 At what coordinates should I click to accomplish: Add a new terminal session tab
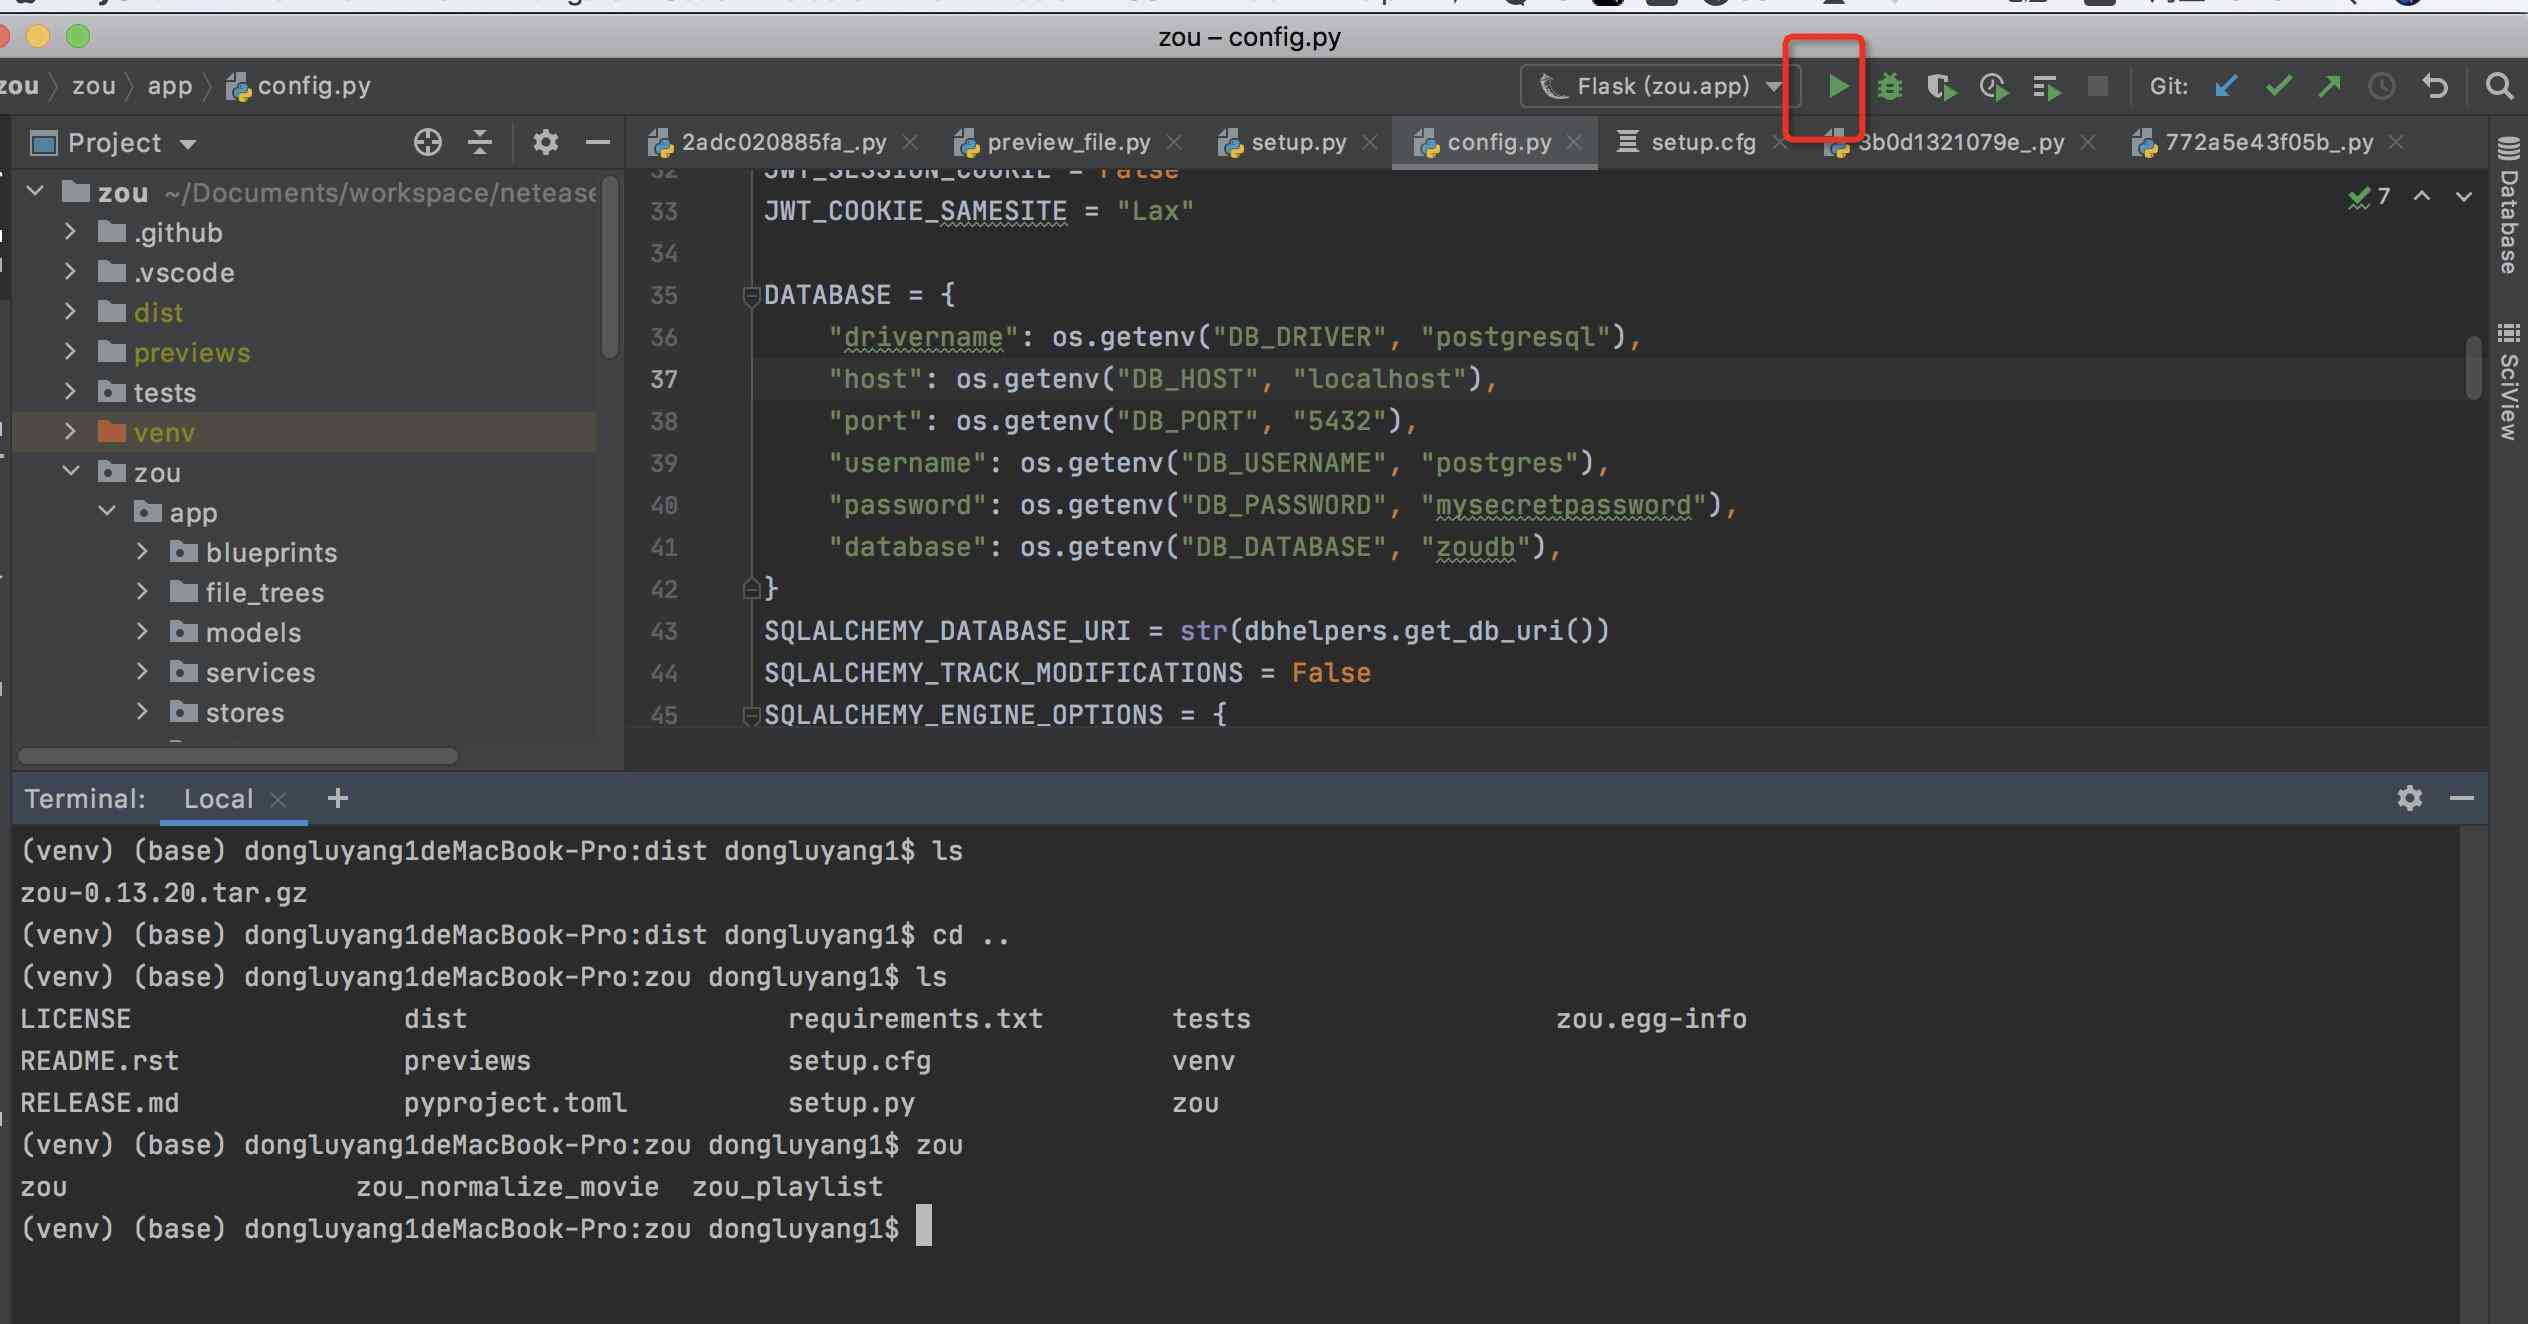point(338,798)
